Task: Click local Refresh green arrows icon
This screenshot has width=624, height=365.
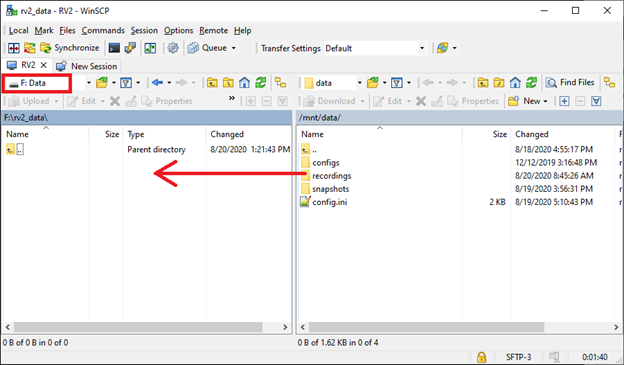Action: click(261, 83)
